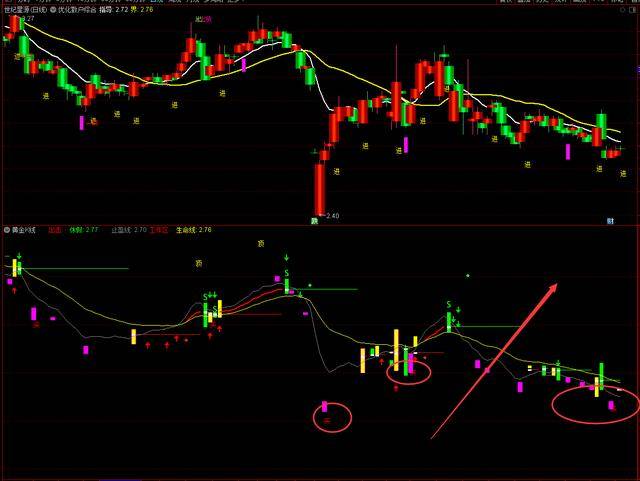Image resolution: width=640 pixels, height=481 pixels.
Task: Select the 优化散户综合 indicator name label
Action: [x=77, y=9]
